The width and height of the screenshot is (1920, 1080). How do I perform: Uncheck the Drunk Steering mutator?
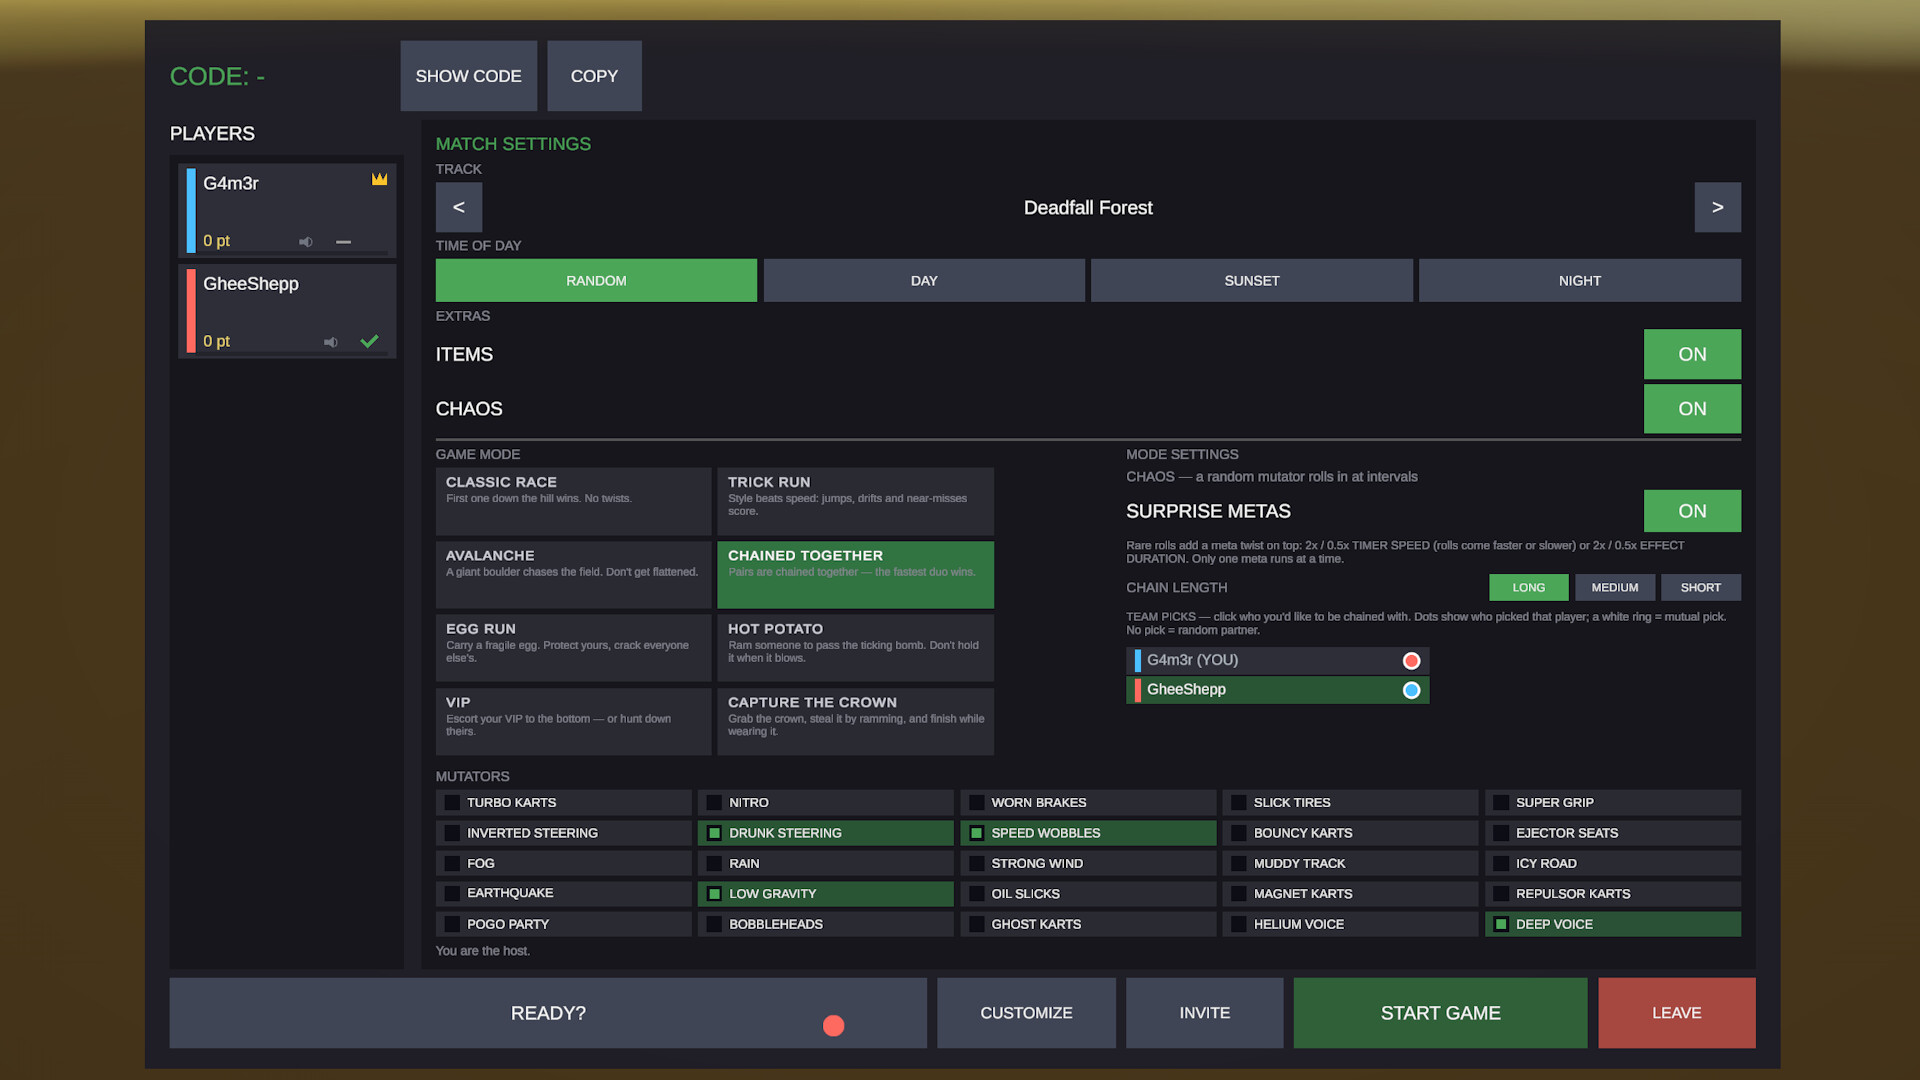pyautogui.click(x=714, y=833)
